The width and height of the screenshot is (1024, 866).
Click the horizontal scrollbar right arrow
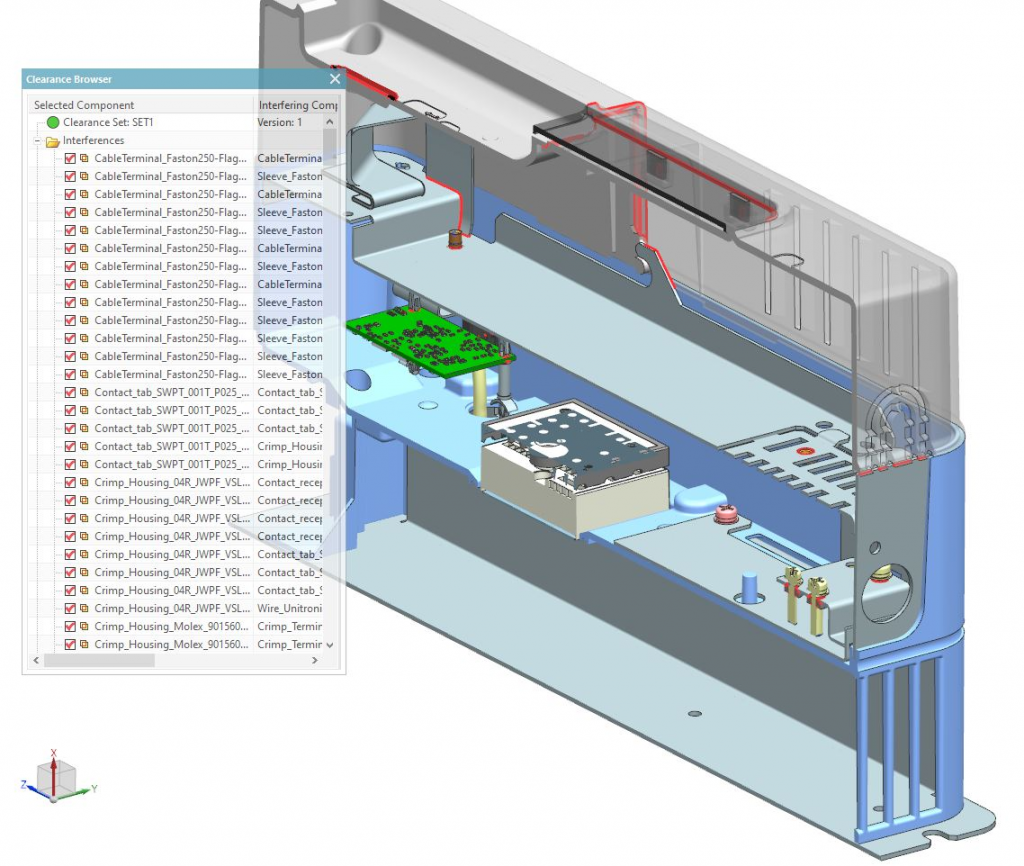315,661
